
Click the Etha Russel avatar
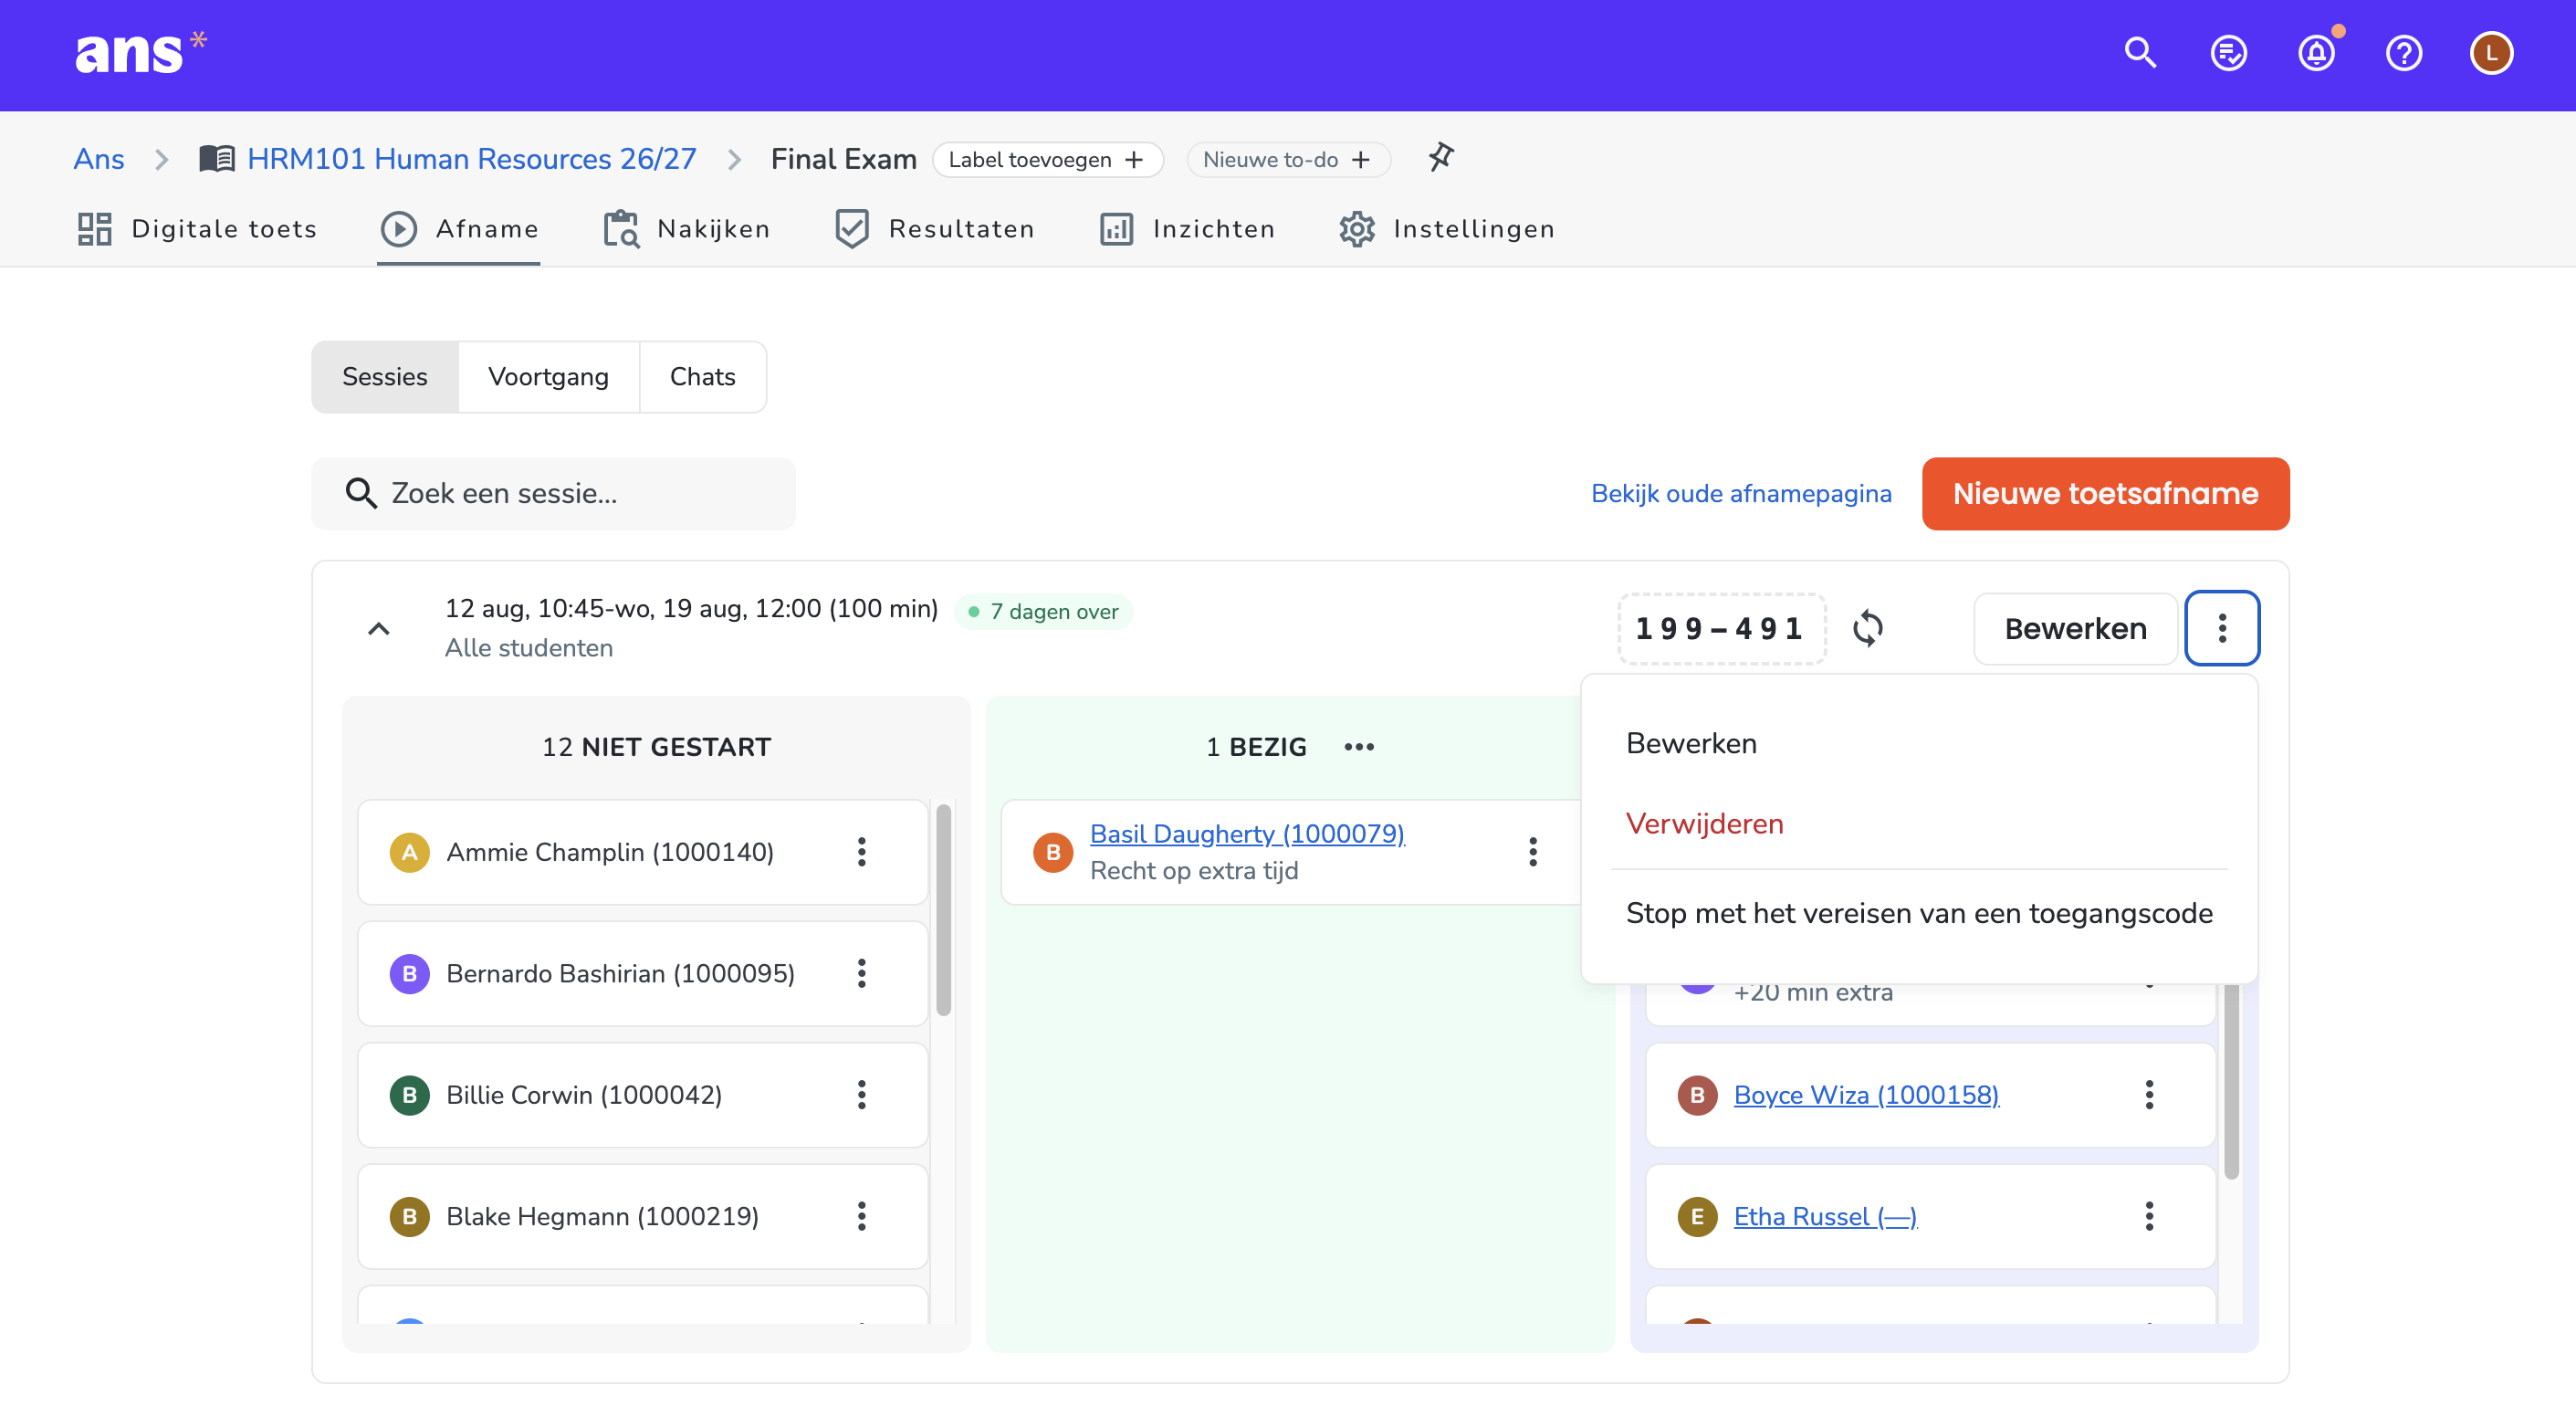click(1697, 1216)
